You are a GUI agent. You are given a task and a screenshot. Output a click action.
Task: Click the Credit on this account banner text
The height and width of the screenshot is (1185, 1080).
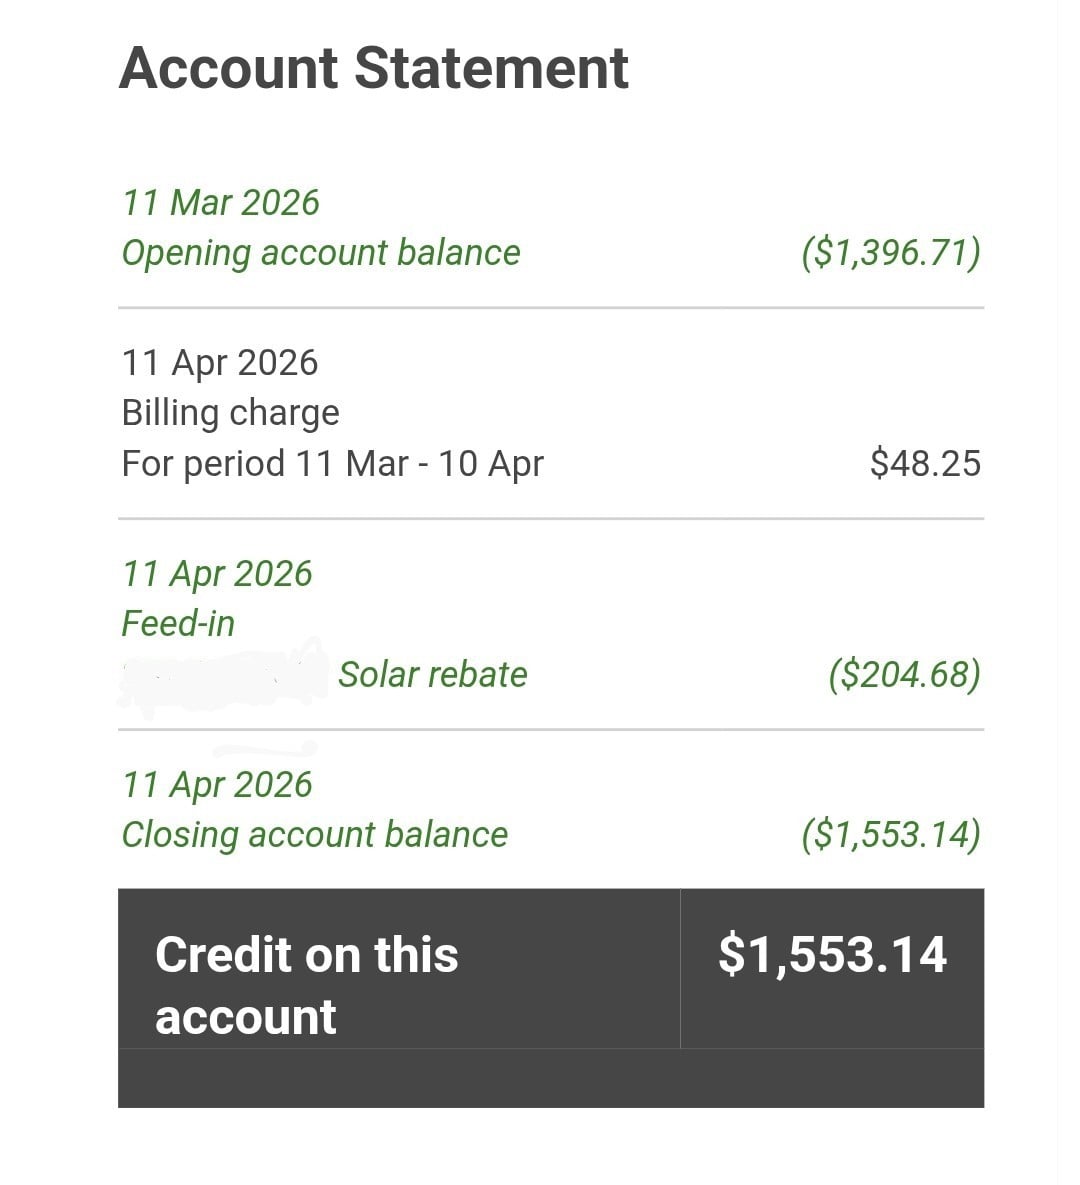[306, 985]
